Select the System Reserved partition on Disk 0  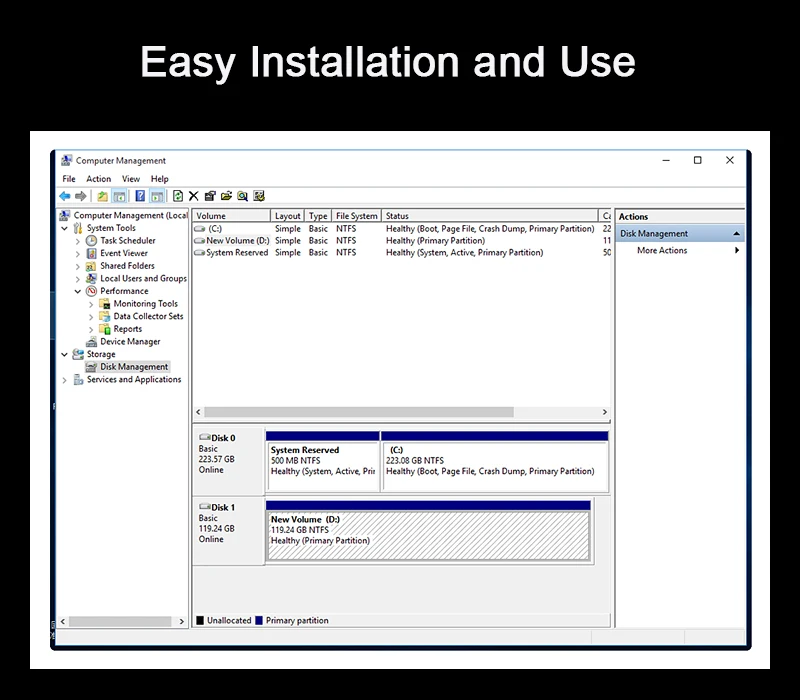[323, 461]
